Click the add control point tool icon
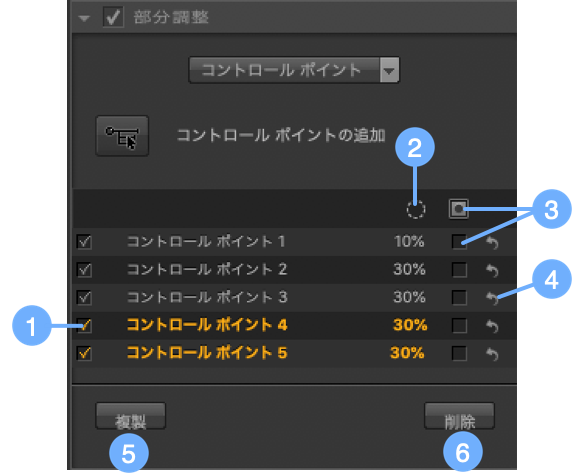Screen dimensions: 583x475 [122, 136]
